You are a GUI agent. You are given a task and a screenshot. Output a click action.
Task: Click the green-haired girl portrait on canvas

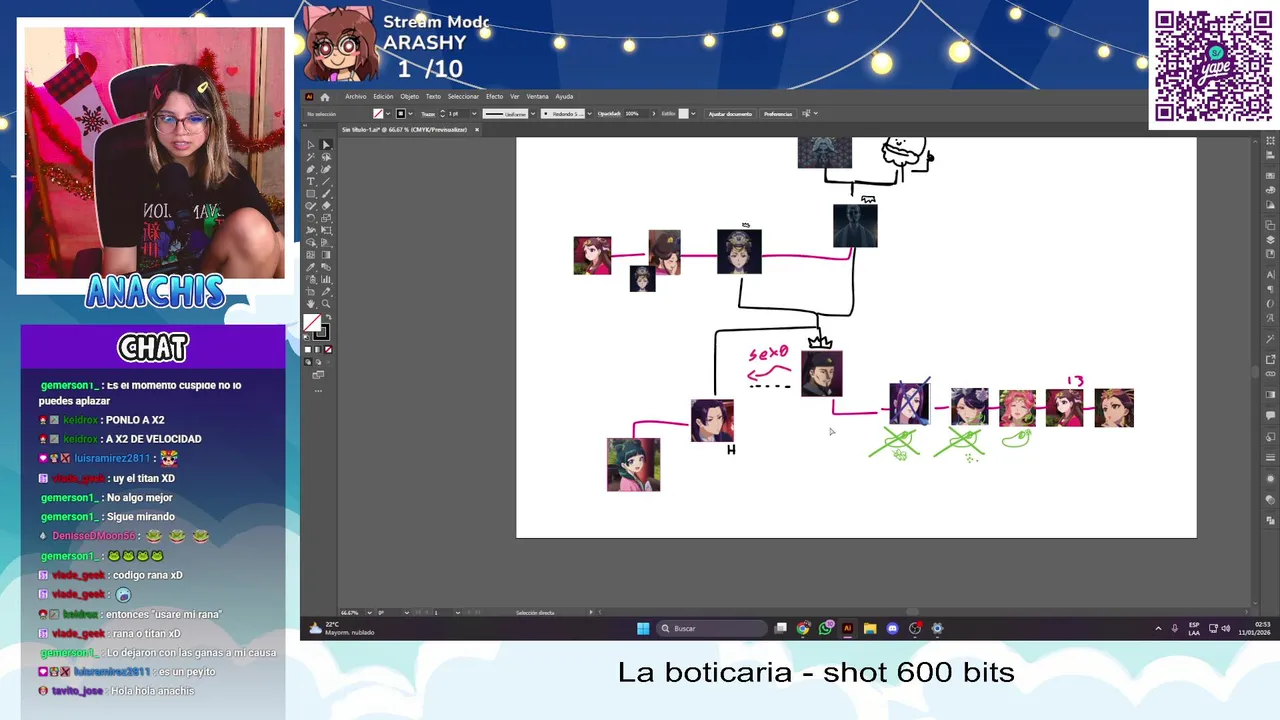coord(633,464)
